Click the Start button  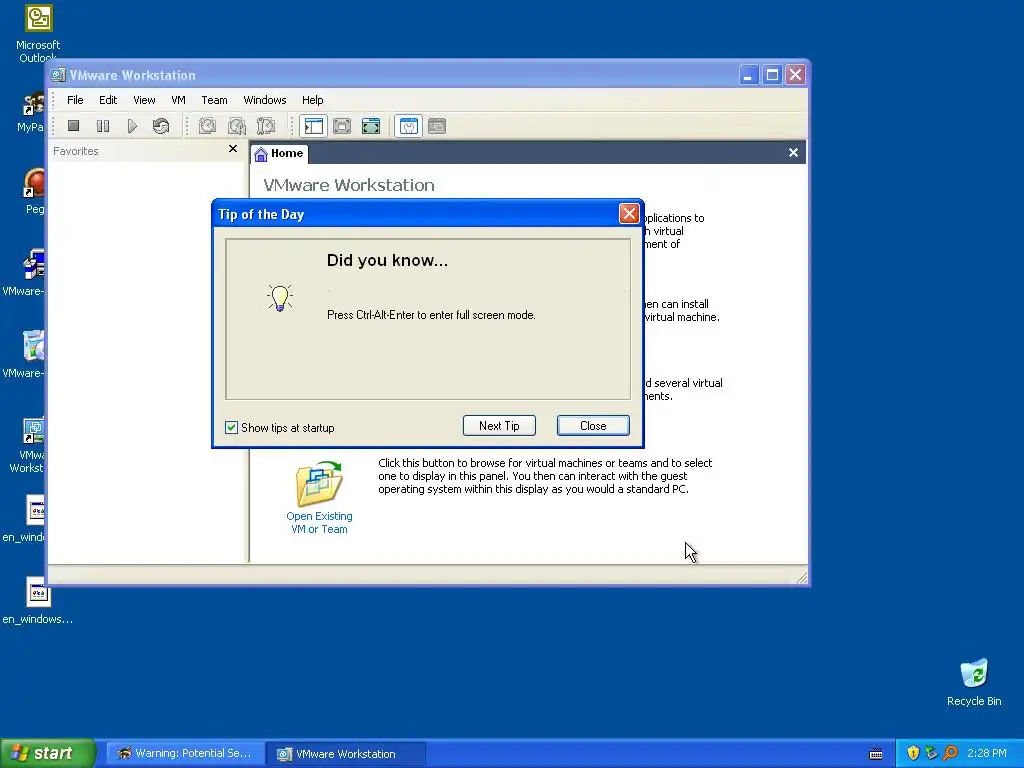(x=48, y=753)
